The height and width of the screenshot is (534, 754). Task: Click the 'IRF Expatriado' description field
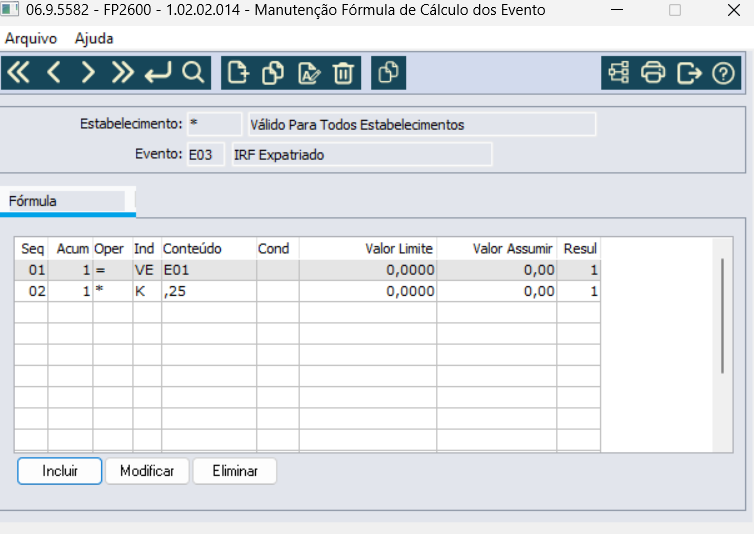[362, 154]
